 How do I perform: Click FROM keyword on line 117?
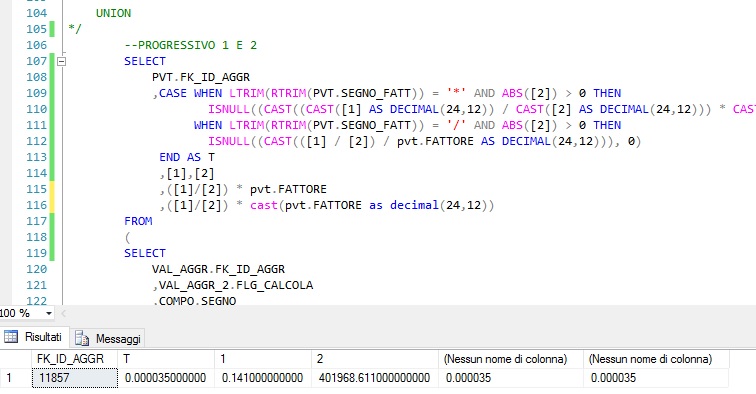tap(138, 221)
